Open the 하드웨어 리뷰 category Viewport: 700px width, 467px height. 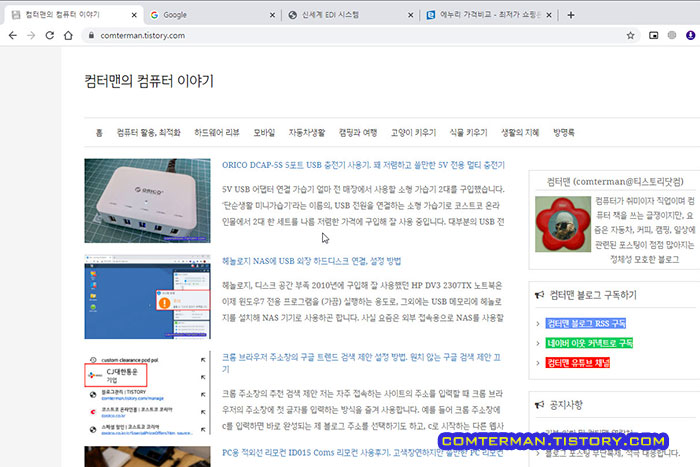[x=217, y=133]
